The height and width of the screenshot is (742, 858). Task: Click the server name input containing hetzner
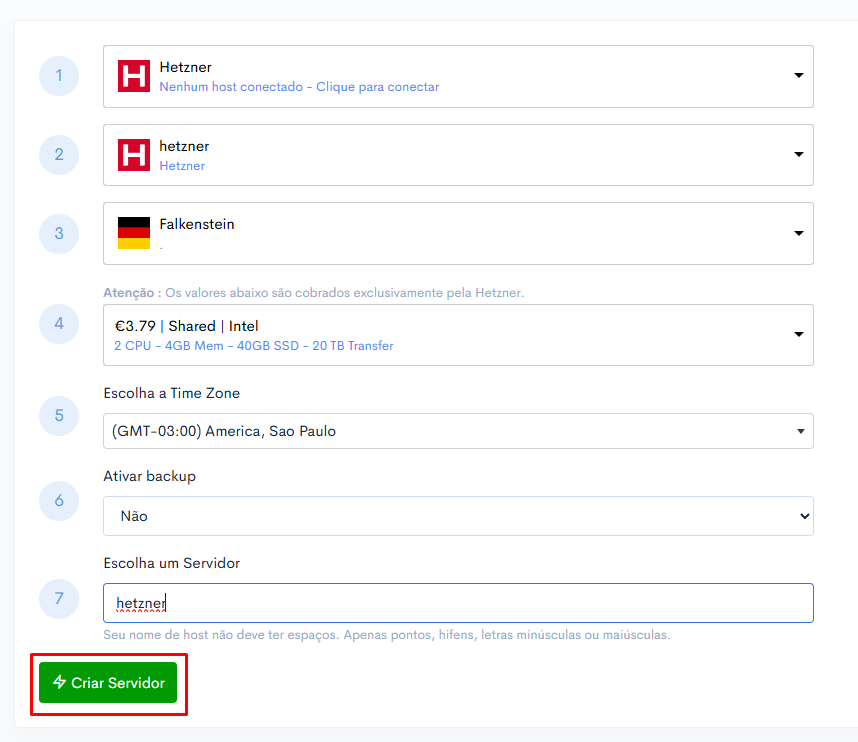pyautogui.click(x=458, y=603)
